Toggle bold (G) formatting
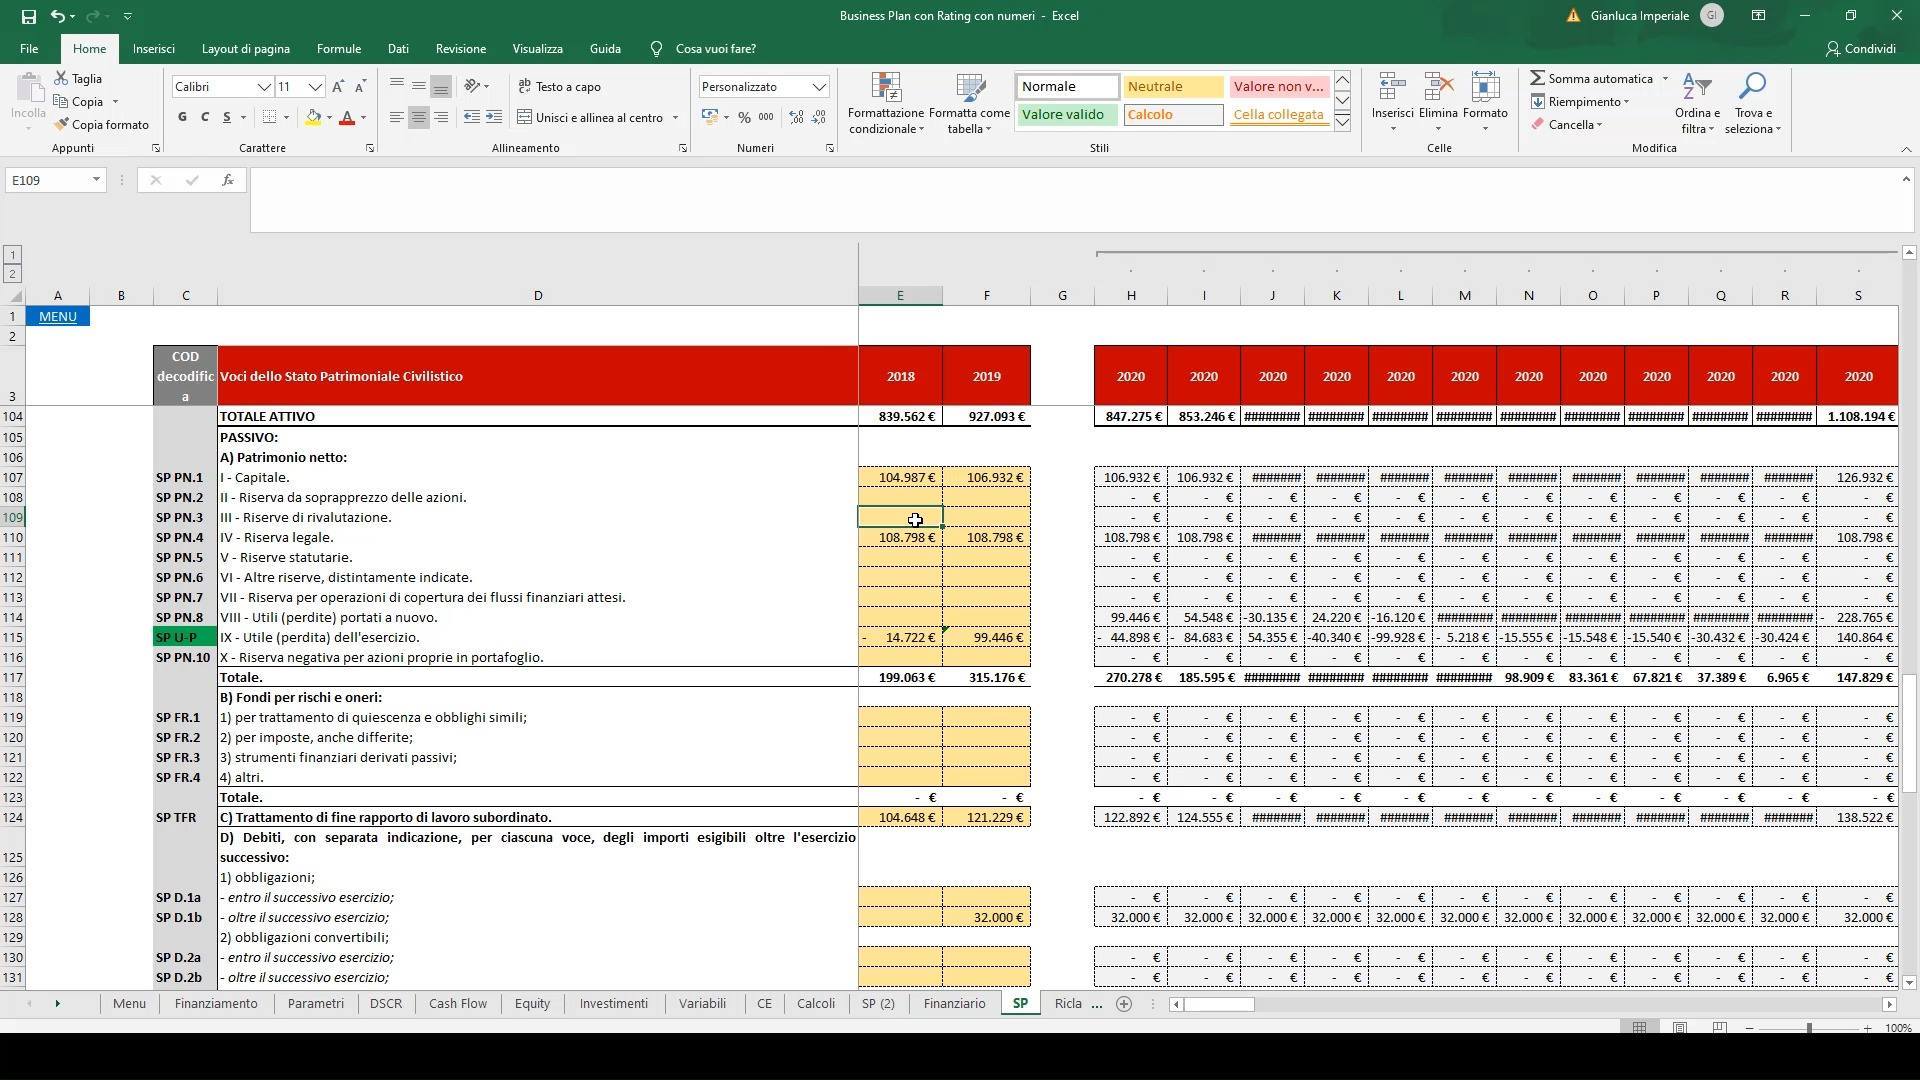The width and height of the screenshot is (1920, 1080). [182, 118]
